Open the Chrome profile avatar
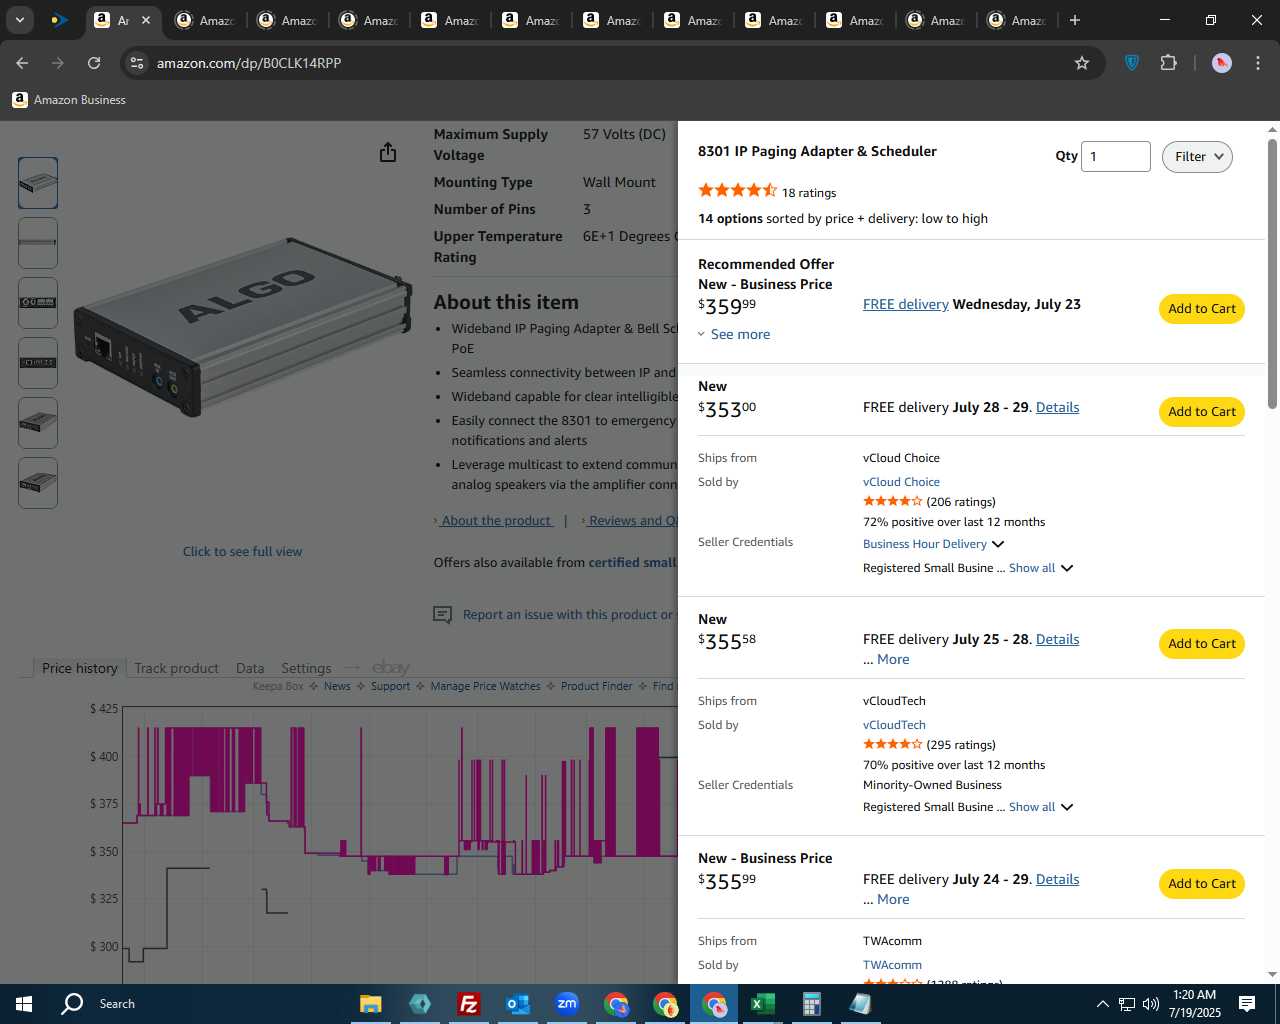 click(1221, 63)
